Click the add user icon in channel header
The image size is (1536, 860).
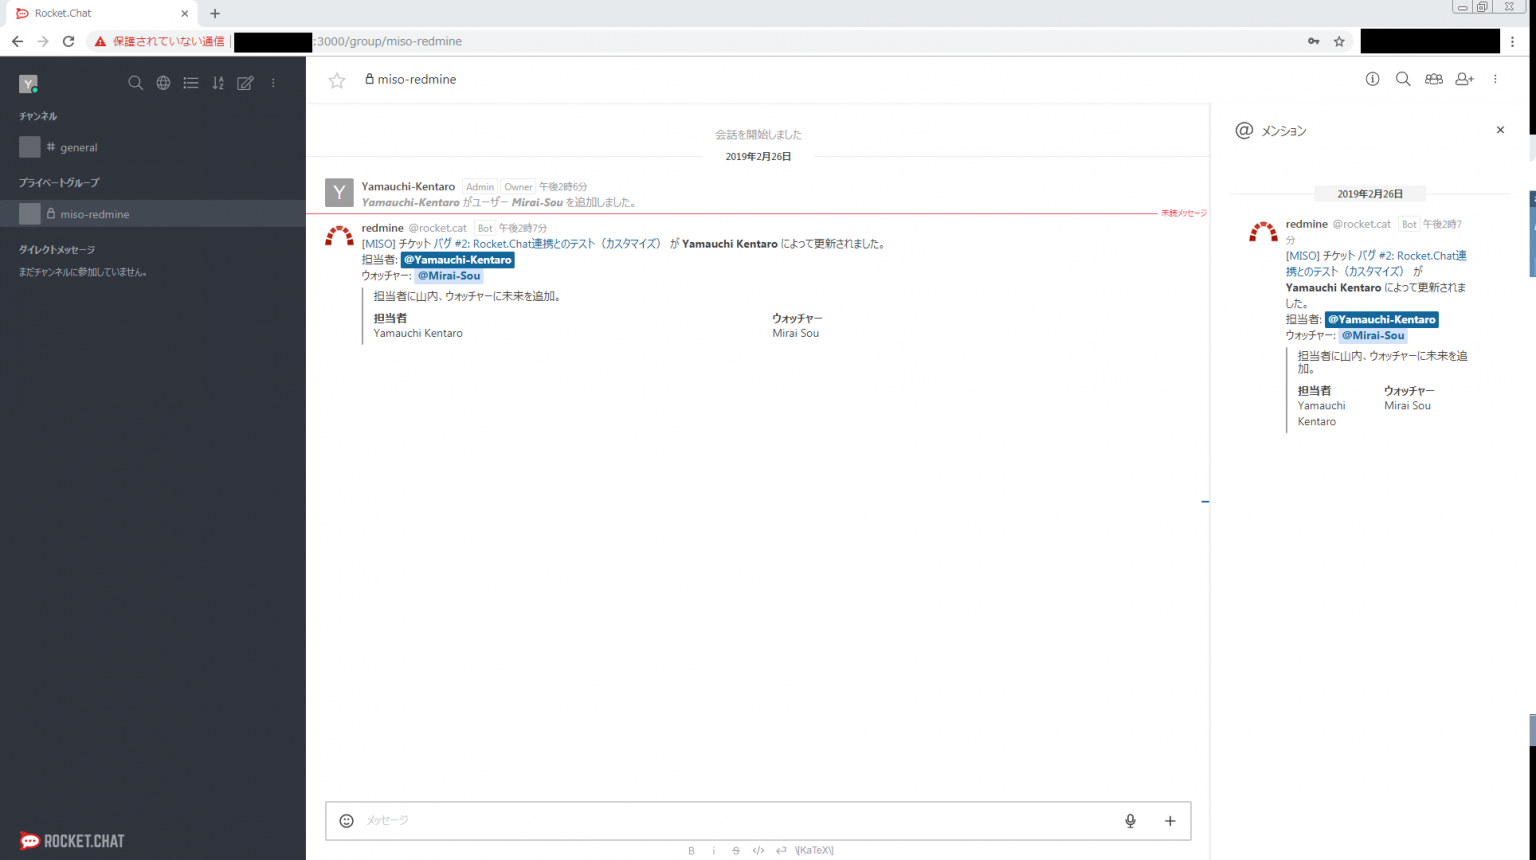pyautogui.click(x=1464, y=79)
